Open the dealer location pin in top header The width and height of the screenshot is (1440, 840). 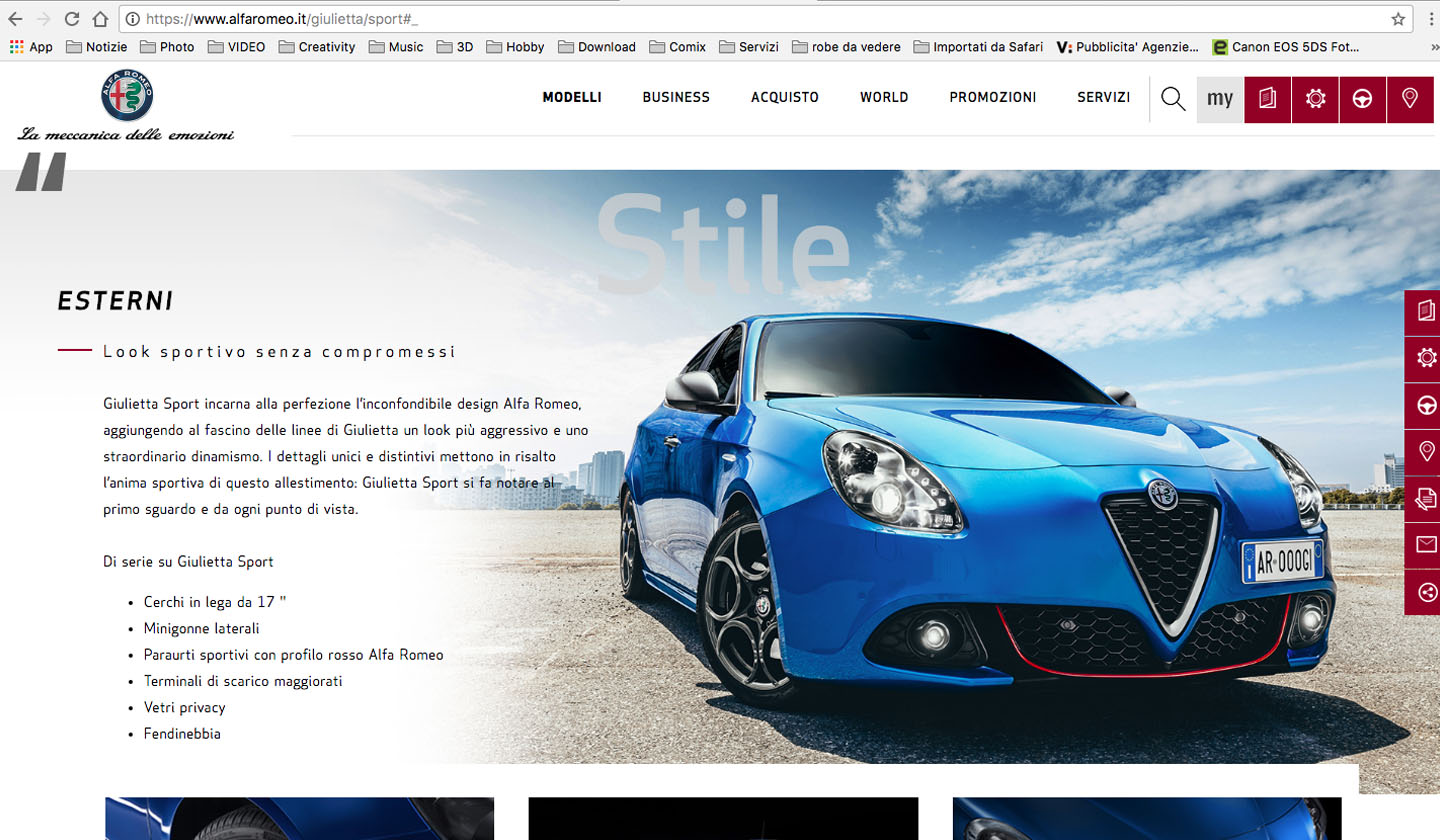pyautogui.click(x=1410, y=98)
